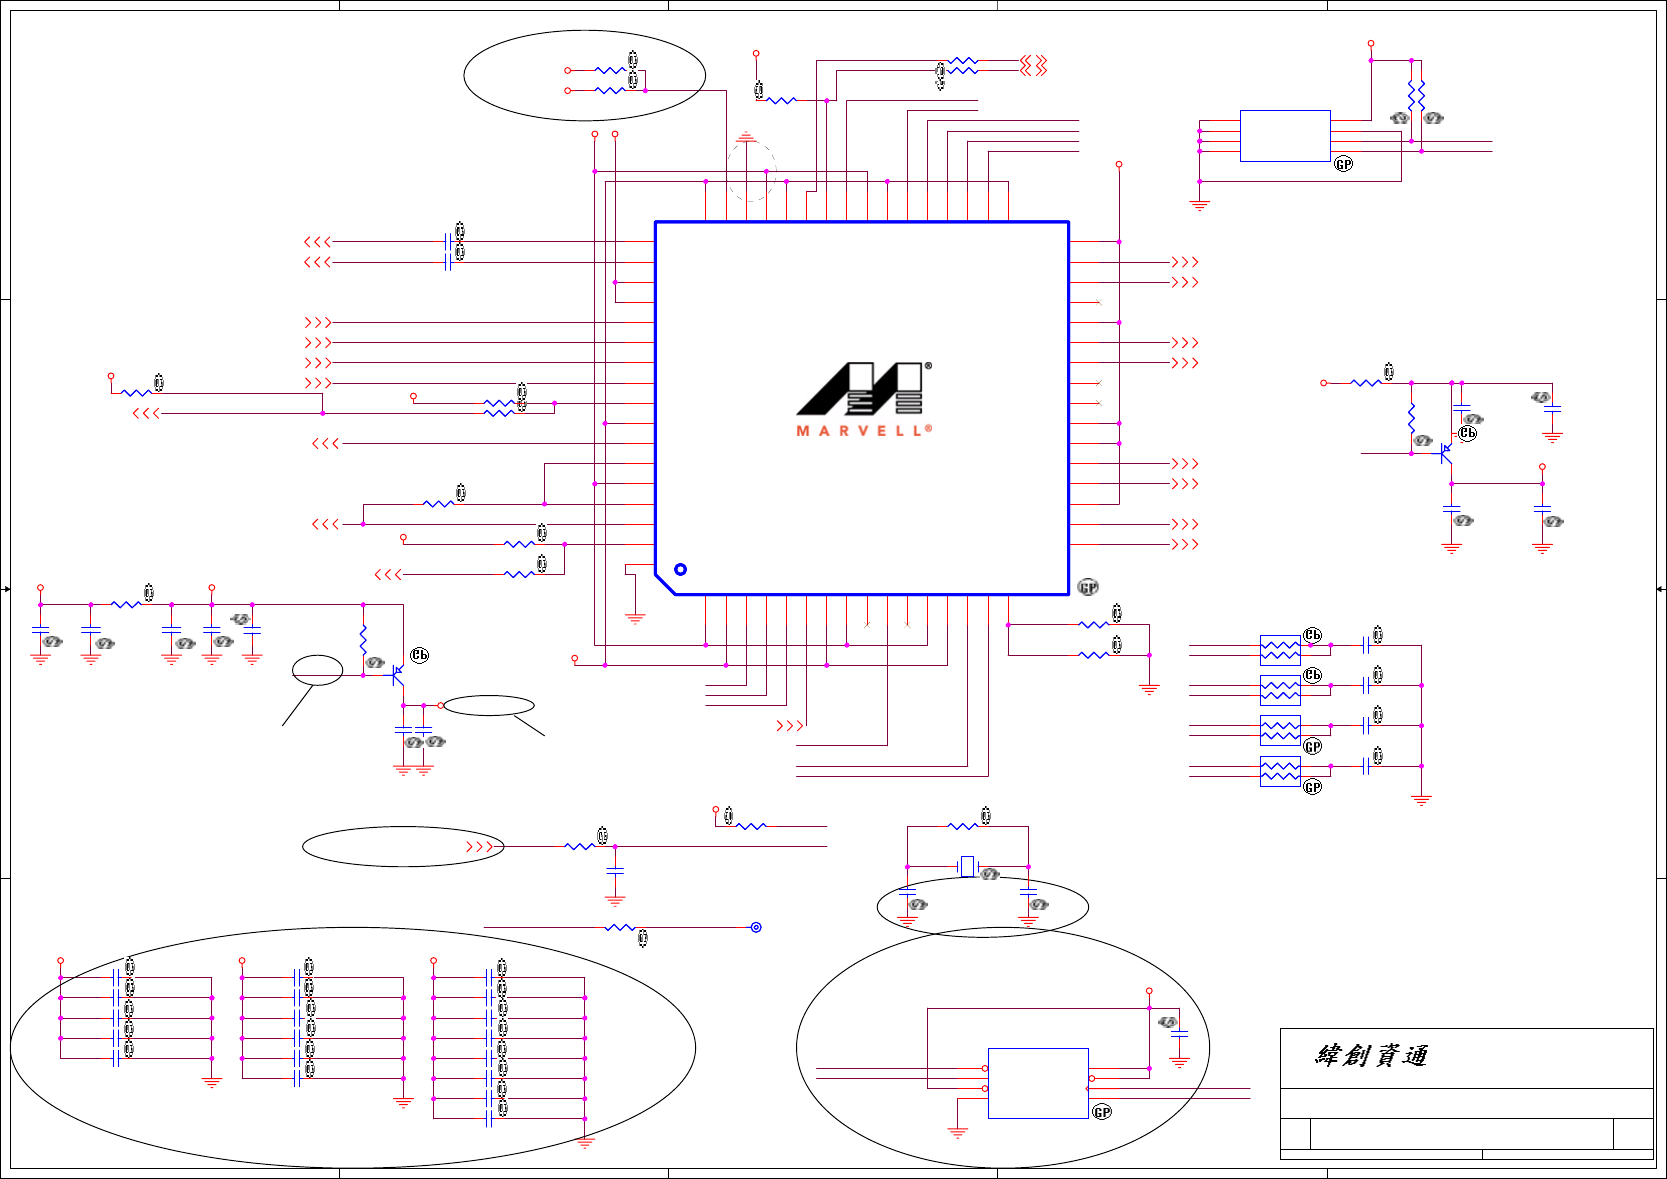Select the double-arrow bidirectional port at top
The height and width of the screenshot is (1179, 1667).
pyautogui.click(x=1033, y=66)
